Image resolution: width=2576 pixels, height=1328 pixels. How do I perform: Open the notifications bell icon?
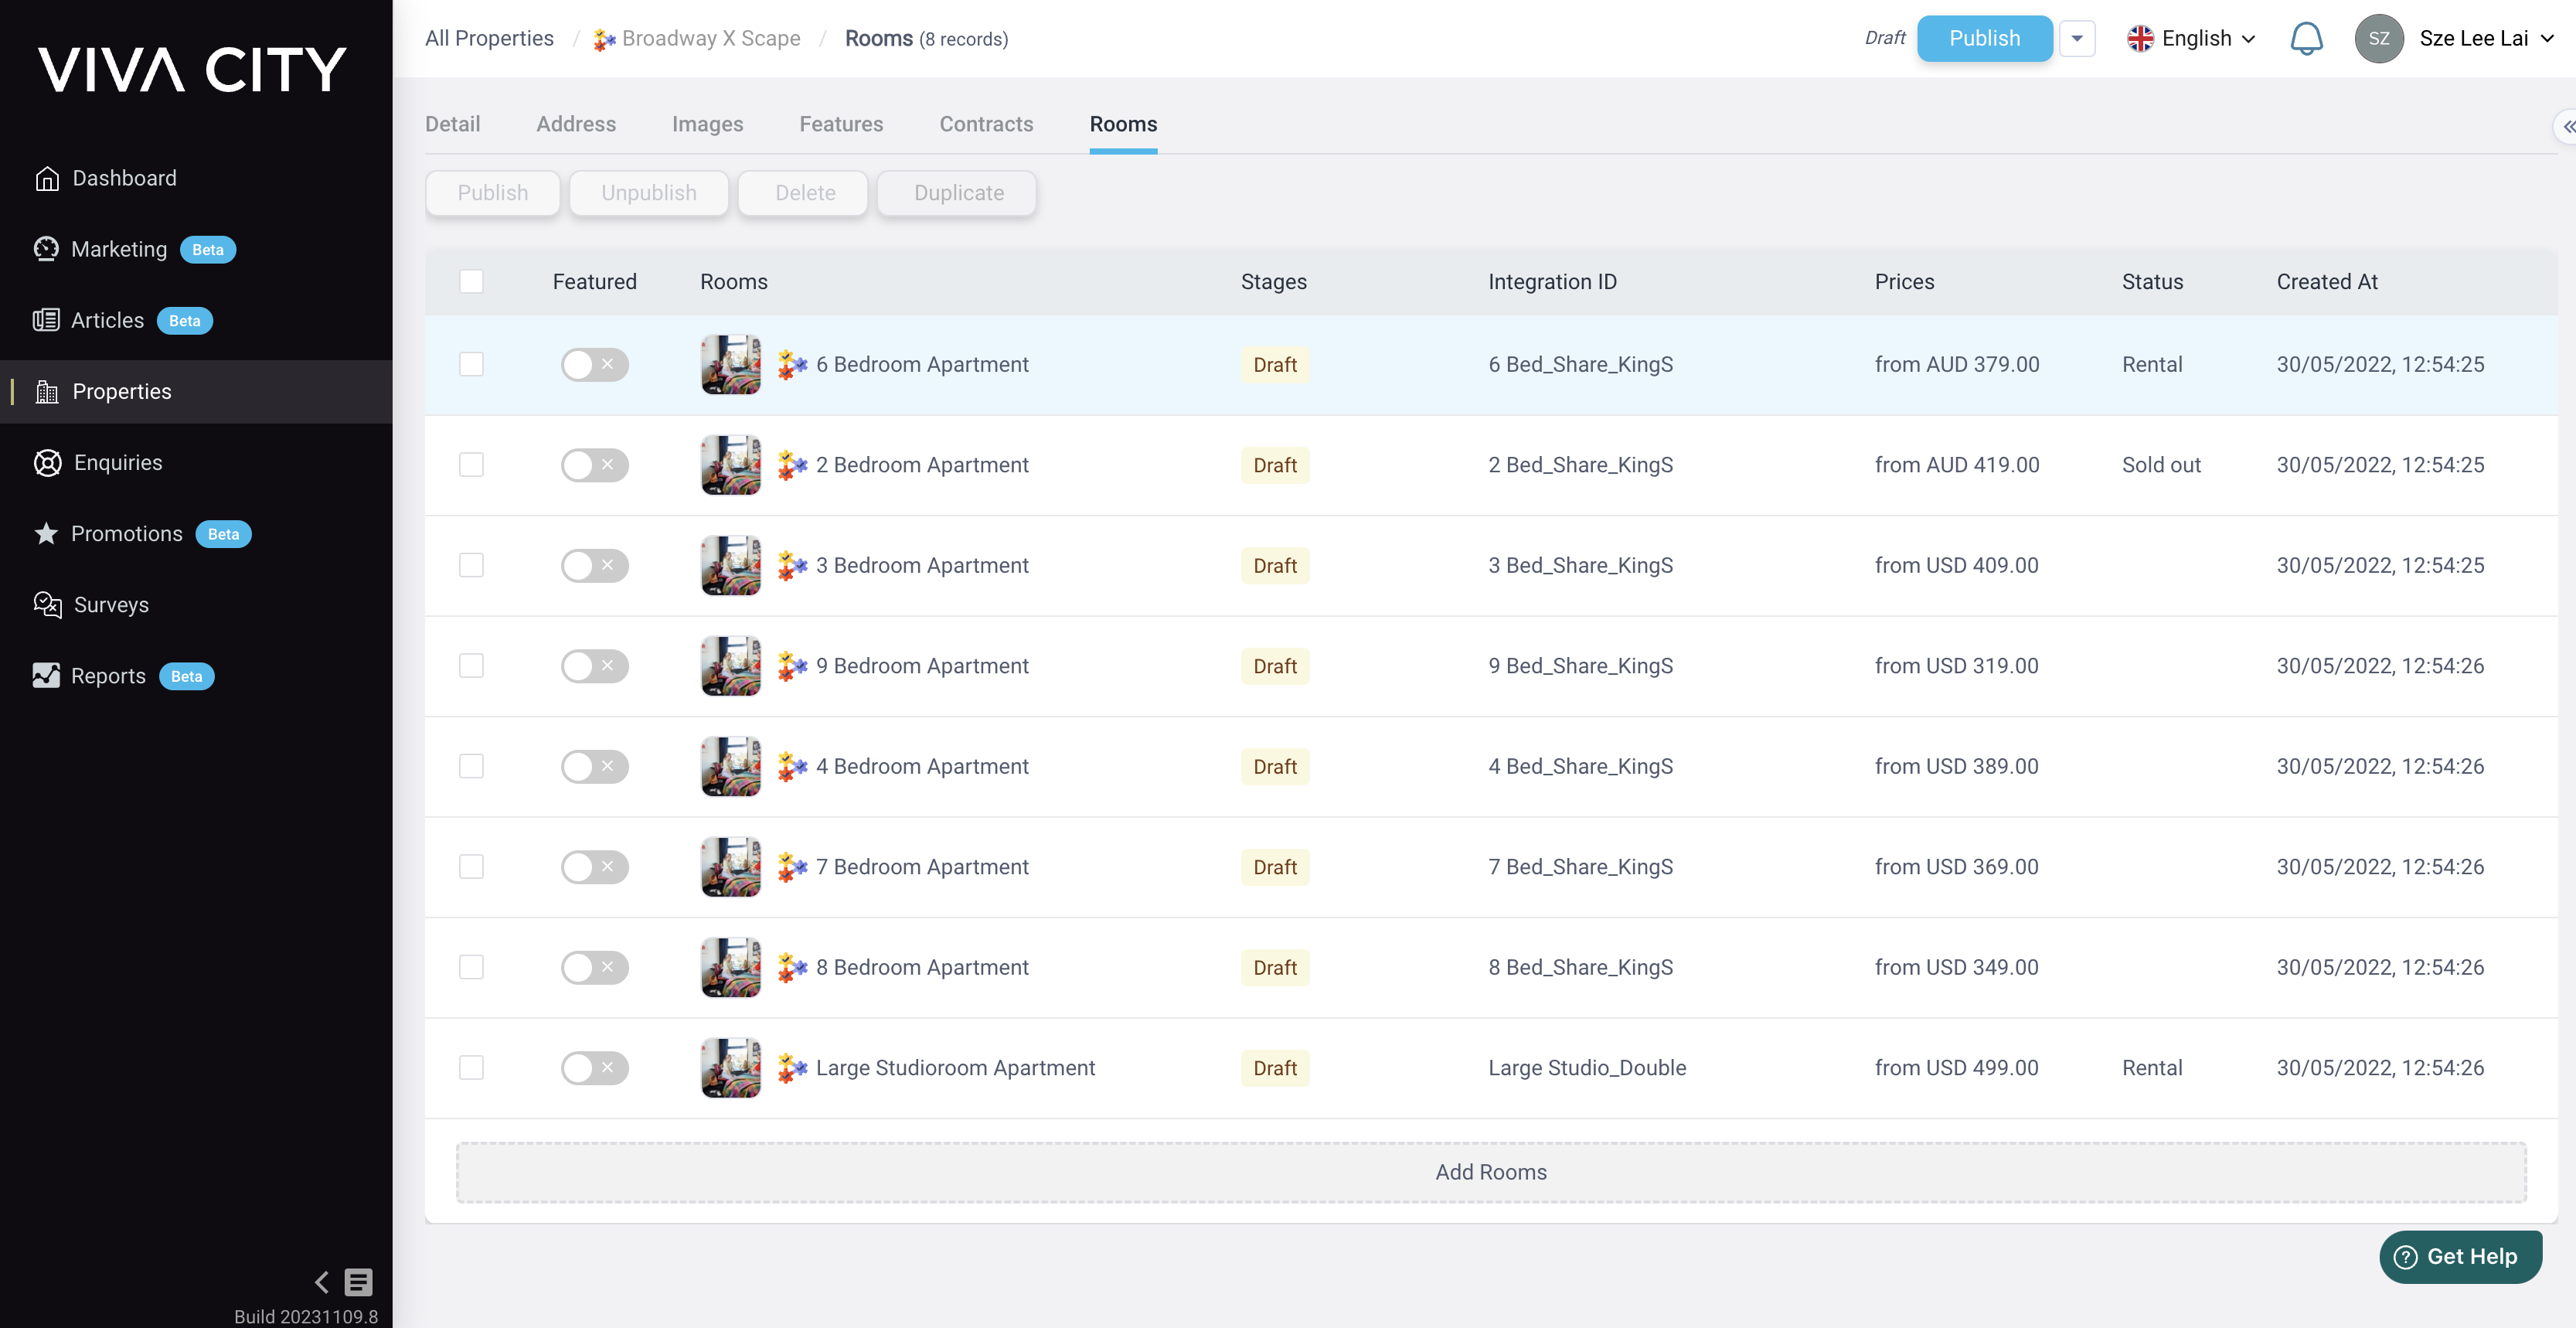tap(2306, 39)
